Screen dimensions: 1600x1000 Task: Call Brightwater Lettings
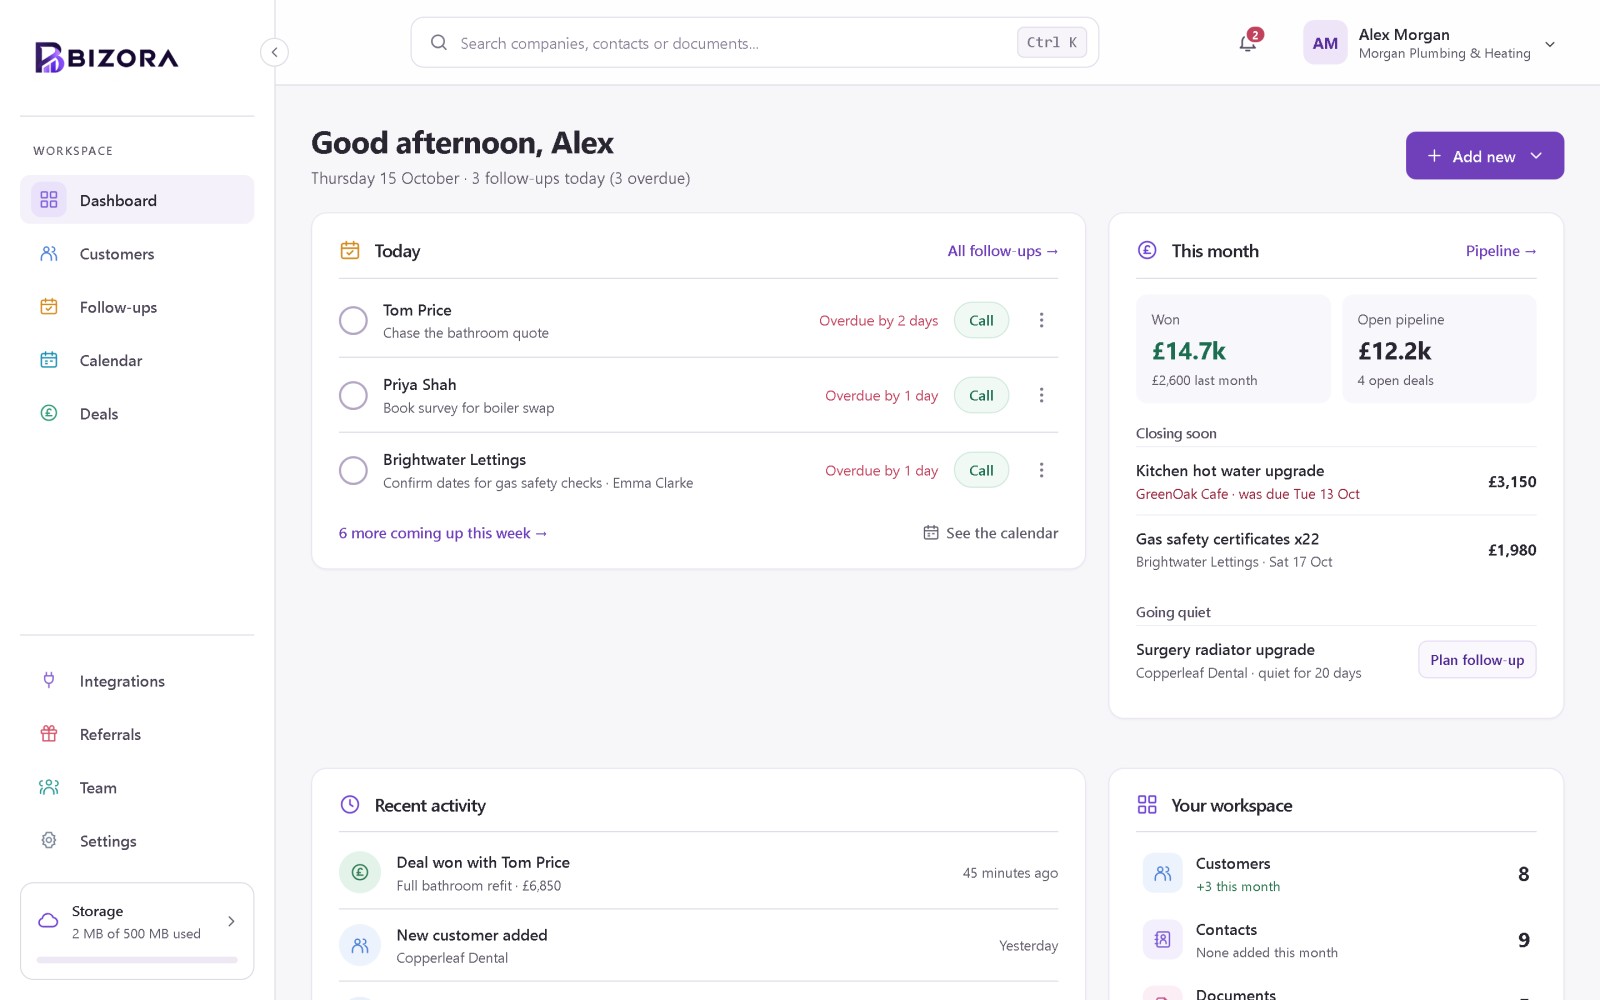tap(981, 470)
